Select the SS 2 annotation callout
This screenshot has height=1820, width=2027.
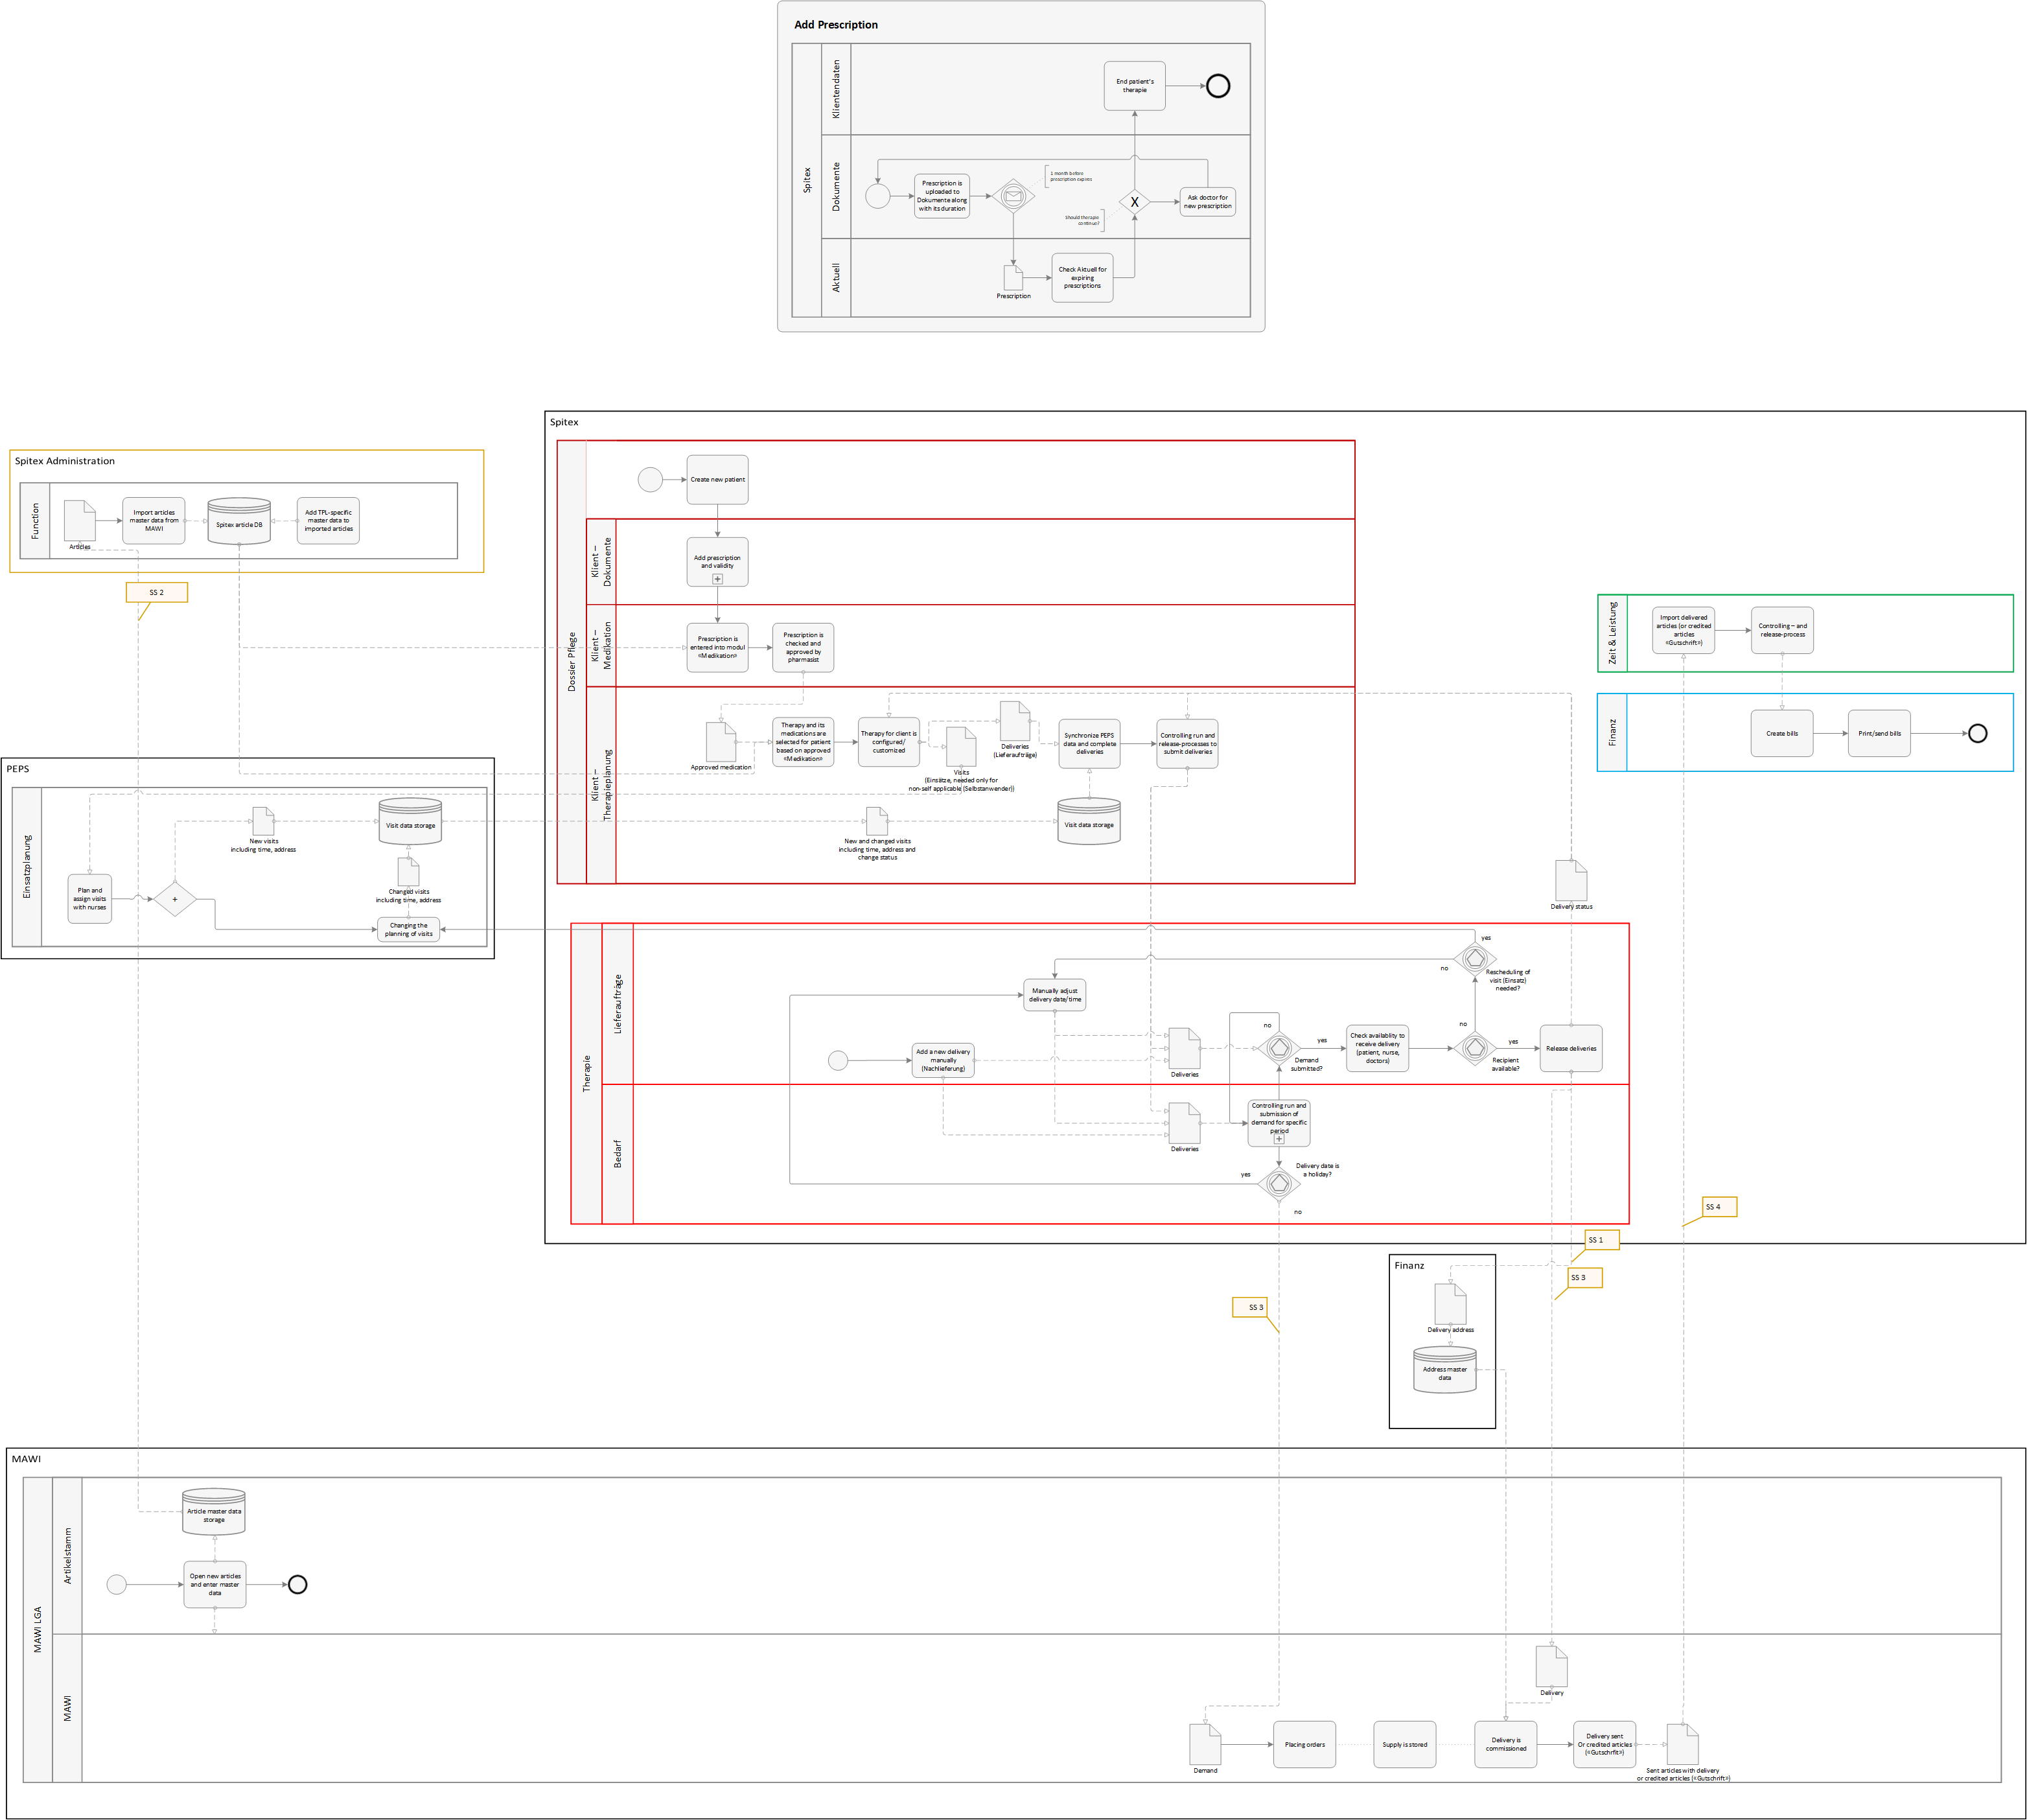[157, 592]
